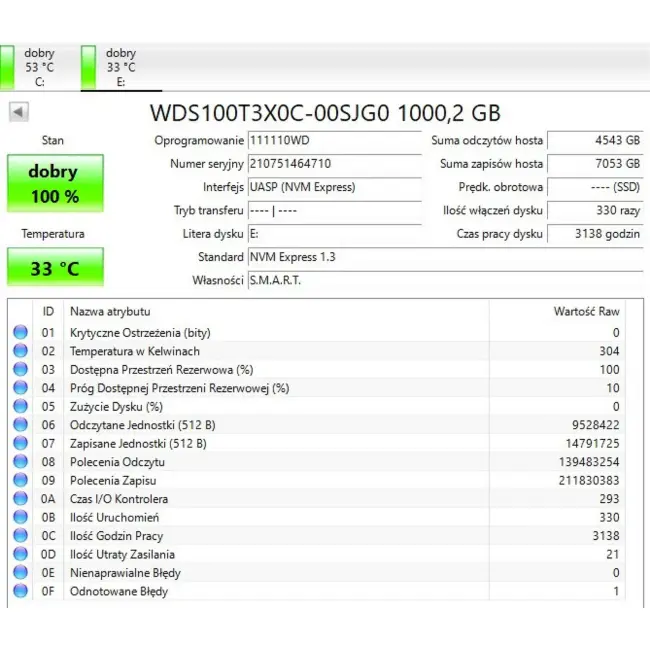Select the Polecenia Odczytu row
650x650 pixels.
pyautogui.click(x=317, y=462)
